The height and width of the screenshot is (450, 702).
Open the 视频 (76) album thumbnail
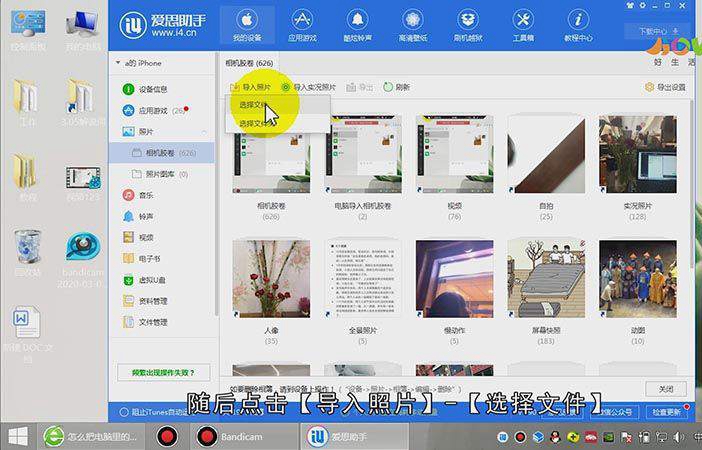click(x=454, y=154)
